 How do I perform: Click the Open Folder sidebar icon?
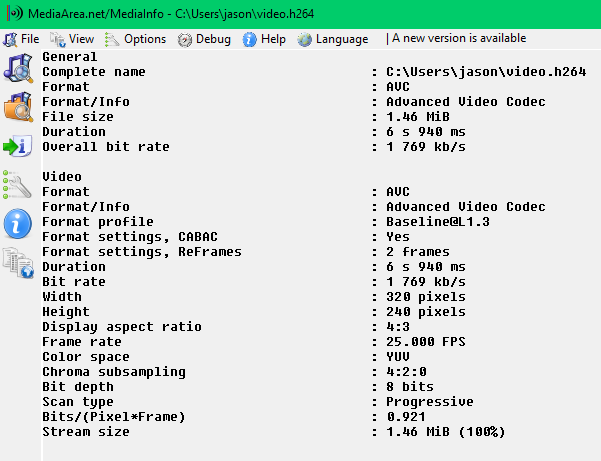18,107
